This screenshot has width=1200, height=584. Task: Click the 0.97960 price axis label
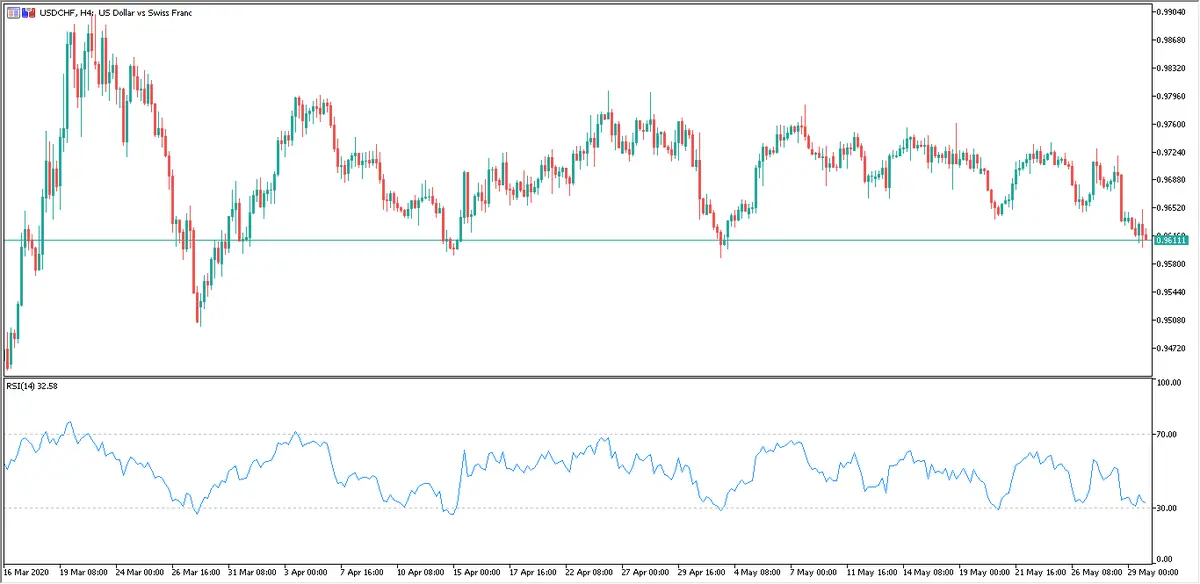click(x=1173, y=96)
